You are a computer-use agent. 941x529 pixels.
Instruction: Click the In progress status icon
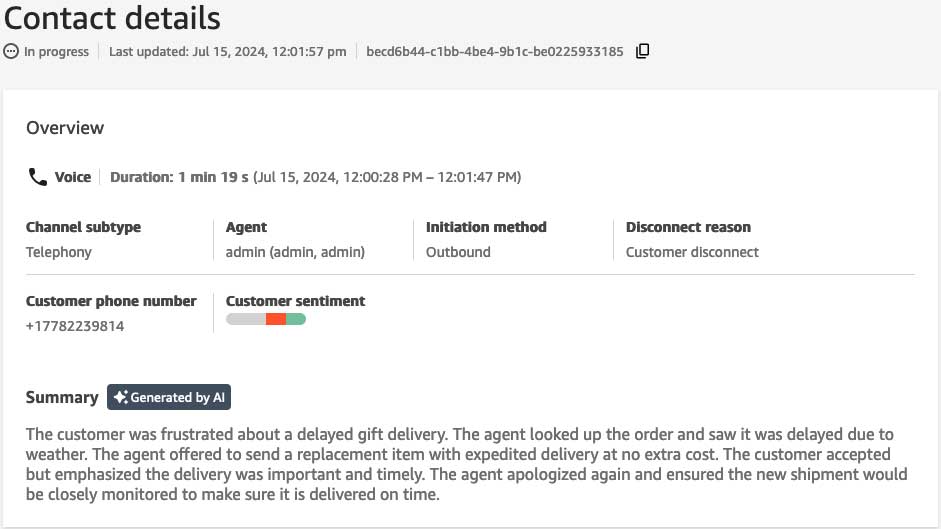click(11, 51)
